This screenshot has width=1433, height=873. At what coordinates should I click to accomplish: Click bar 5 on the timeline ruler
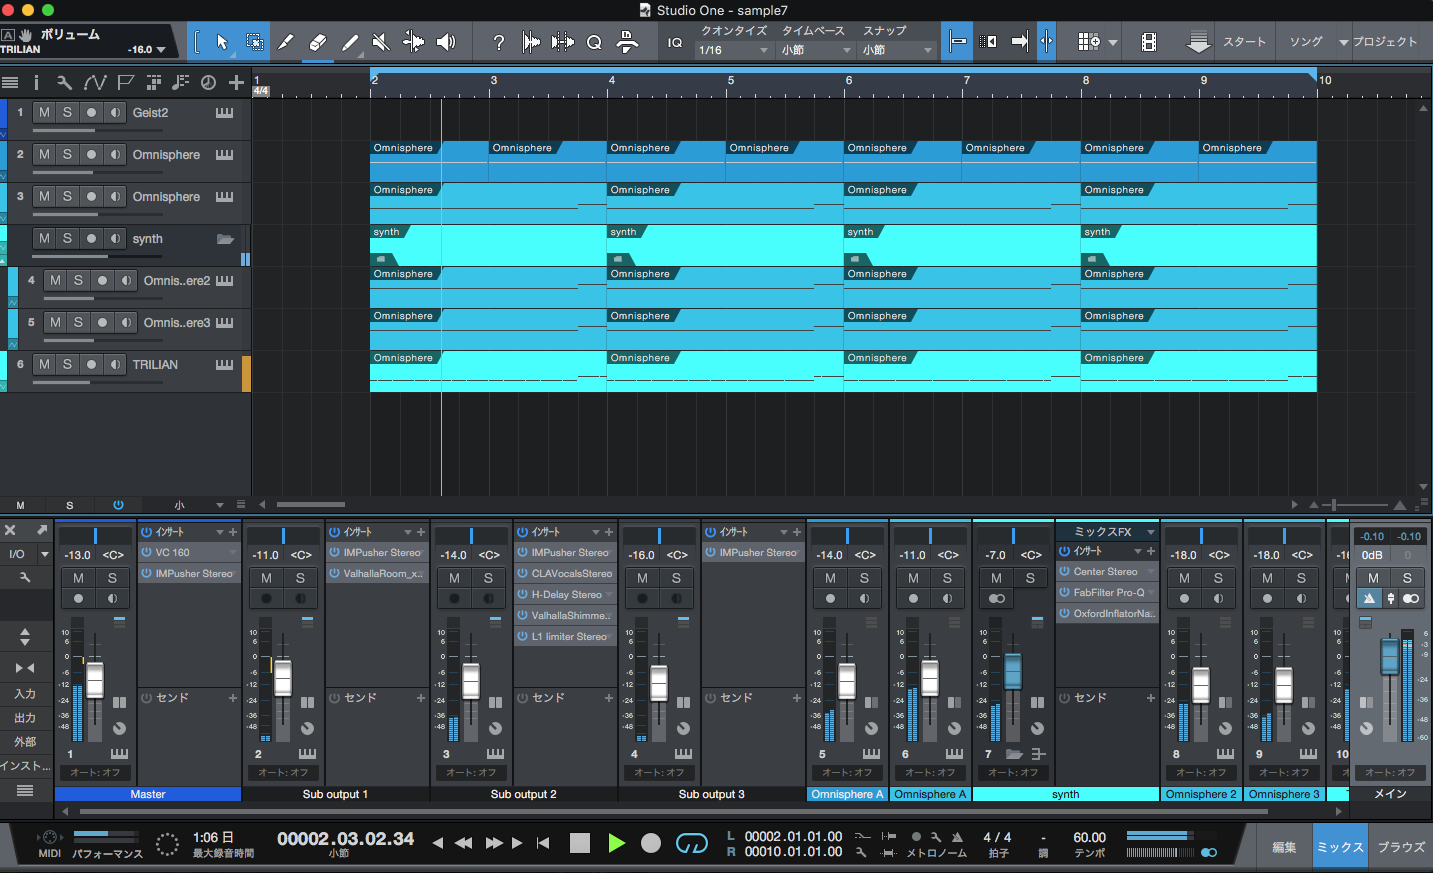point(731,80)
